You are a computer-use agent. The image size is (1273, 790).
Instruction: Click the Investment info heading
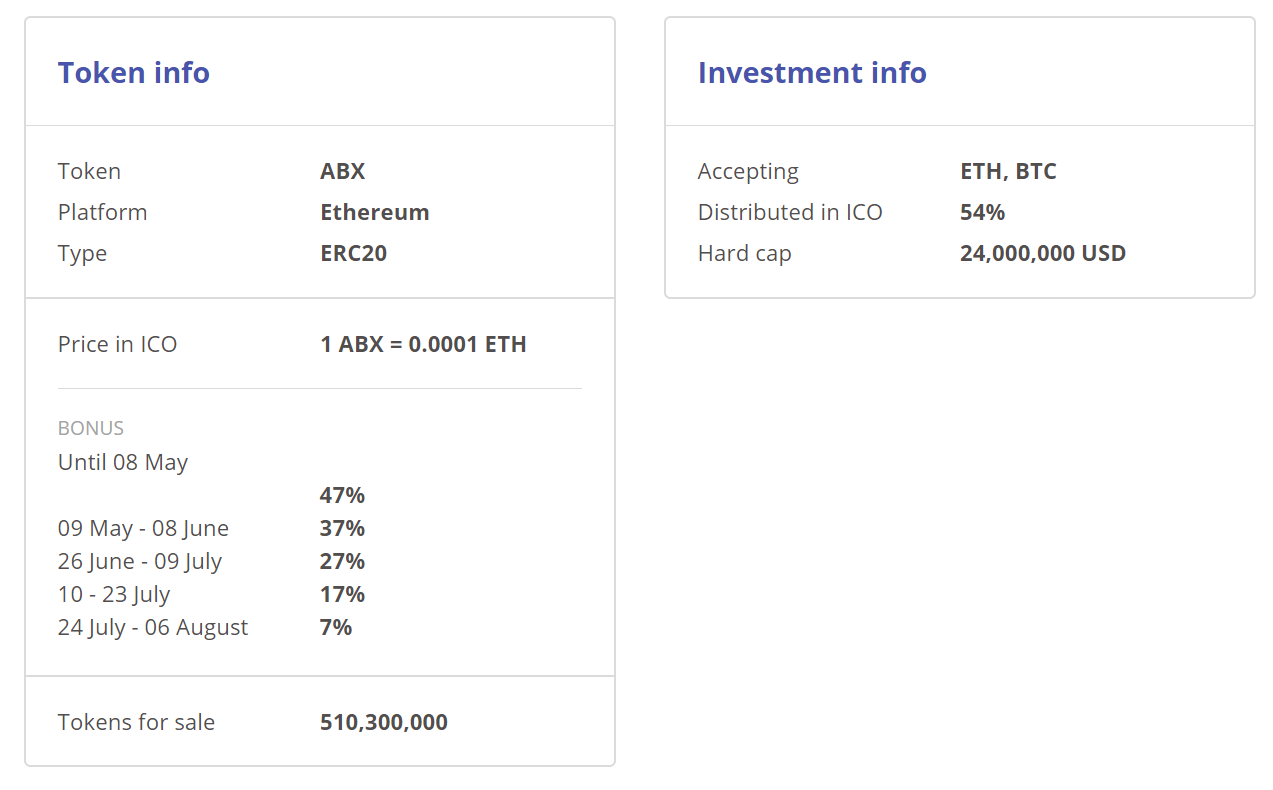pos(812,73)
